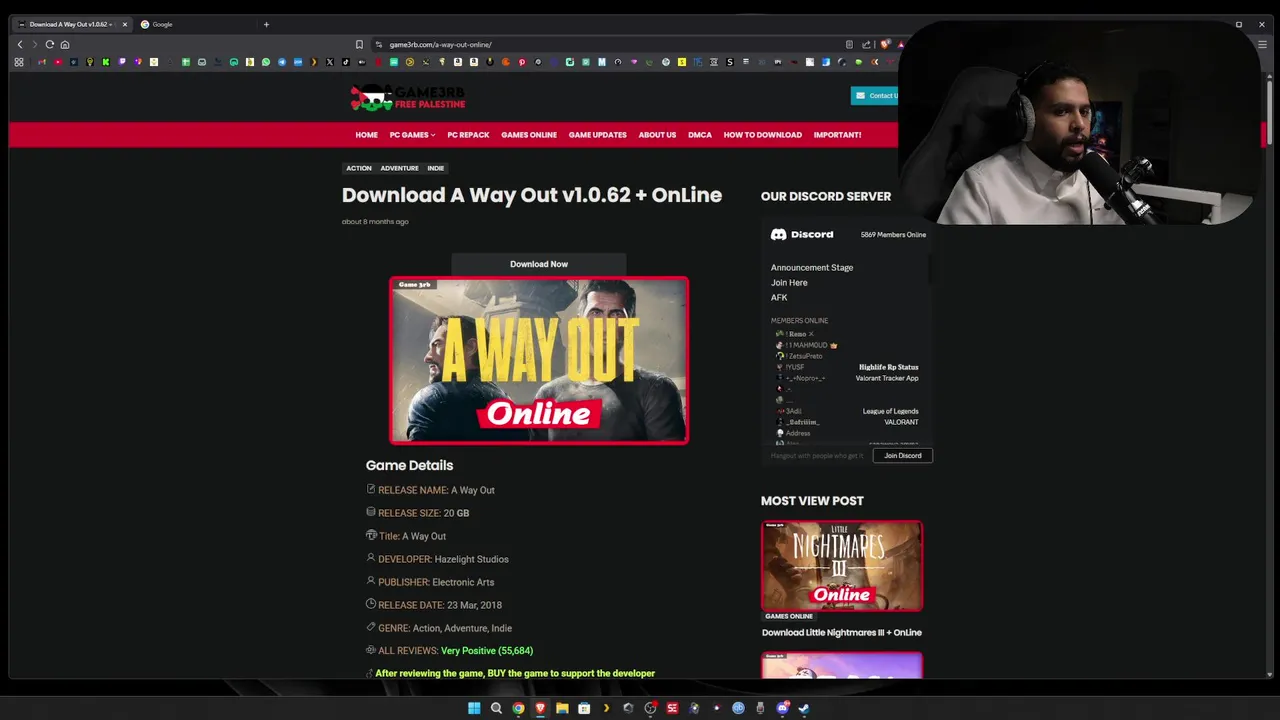Open the bookmarks apps grid icon
The width and height of the screenshot is (1280, 720).
tap(19, 62)
